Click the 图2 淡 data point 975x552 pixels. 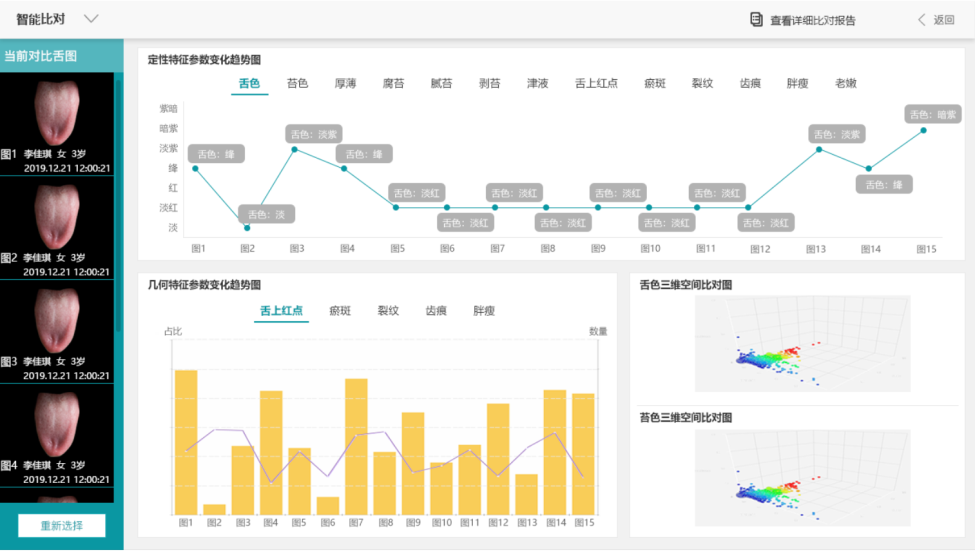tap(247, 228)
